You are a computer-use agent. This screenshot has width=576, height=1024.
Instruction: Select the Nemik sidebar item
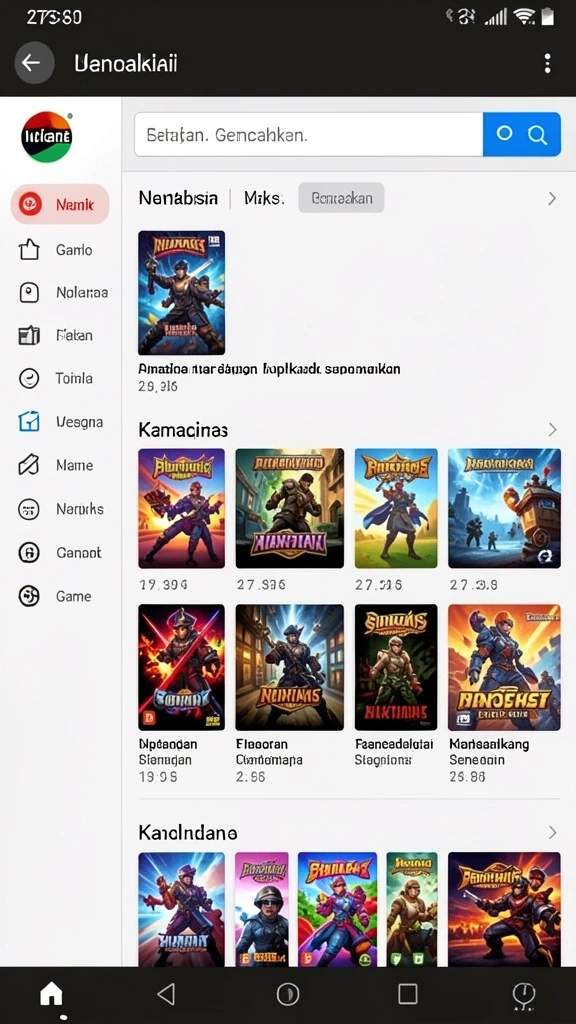(60, 204)
